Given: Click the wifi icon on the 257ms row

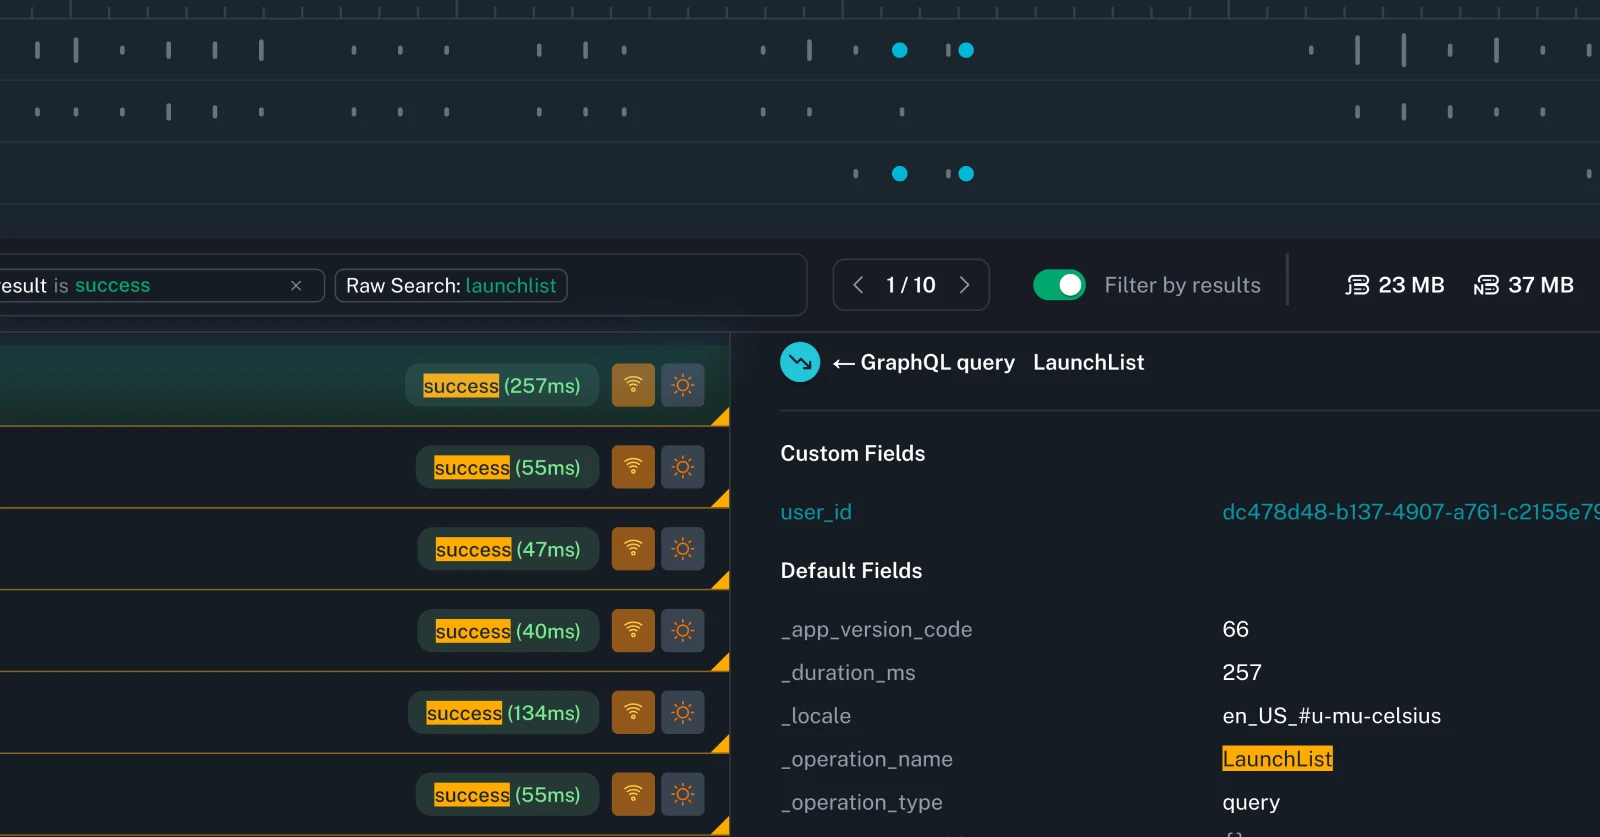Looking at the screenshot, I should coord(633,385).
